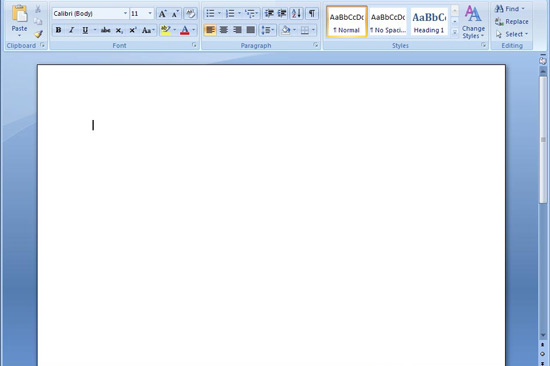Screen dimensions: 550x366
Task: Open the Font dialog launcher
Action: pyautogui.click(x=194, y=45)
